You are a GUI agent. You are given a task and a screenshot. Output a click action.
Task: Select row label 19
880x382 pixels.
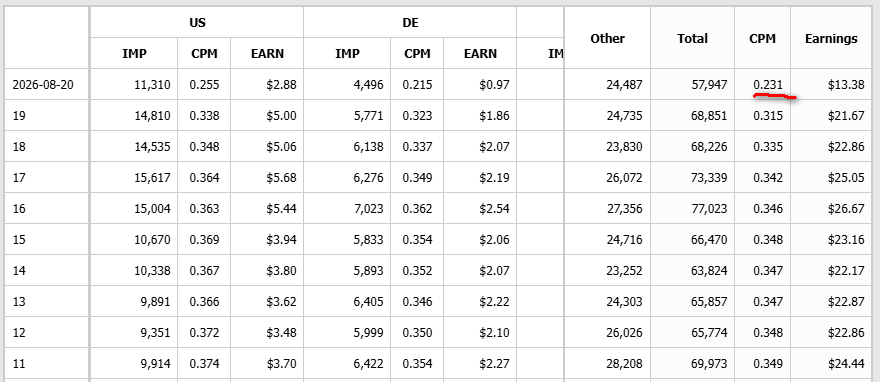(19, 116)
